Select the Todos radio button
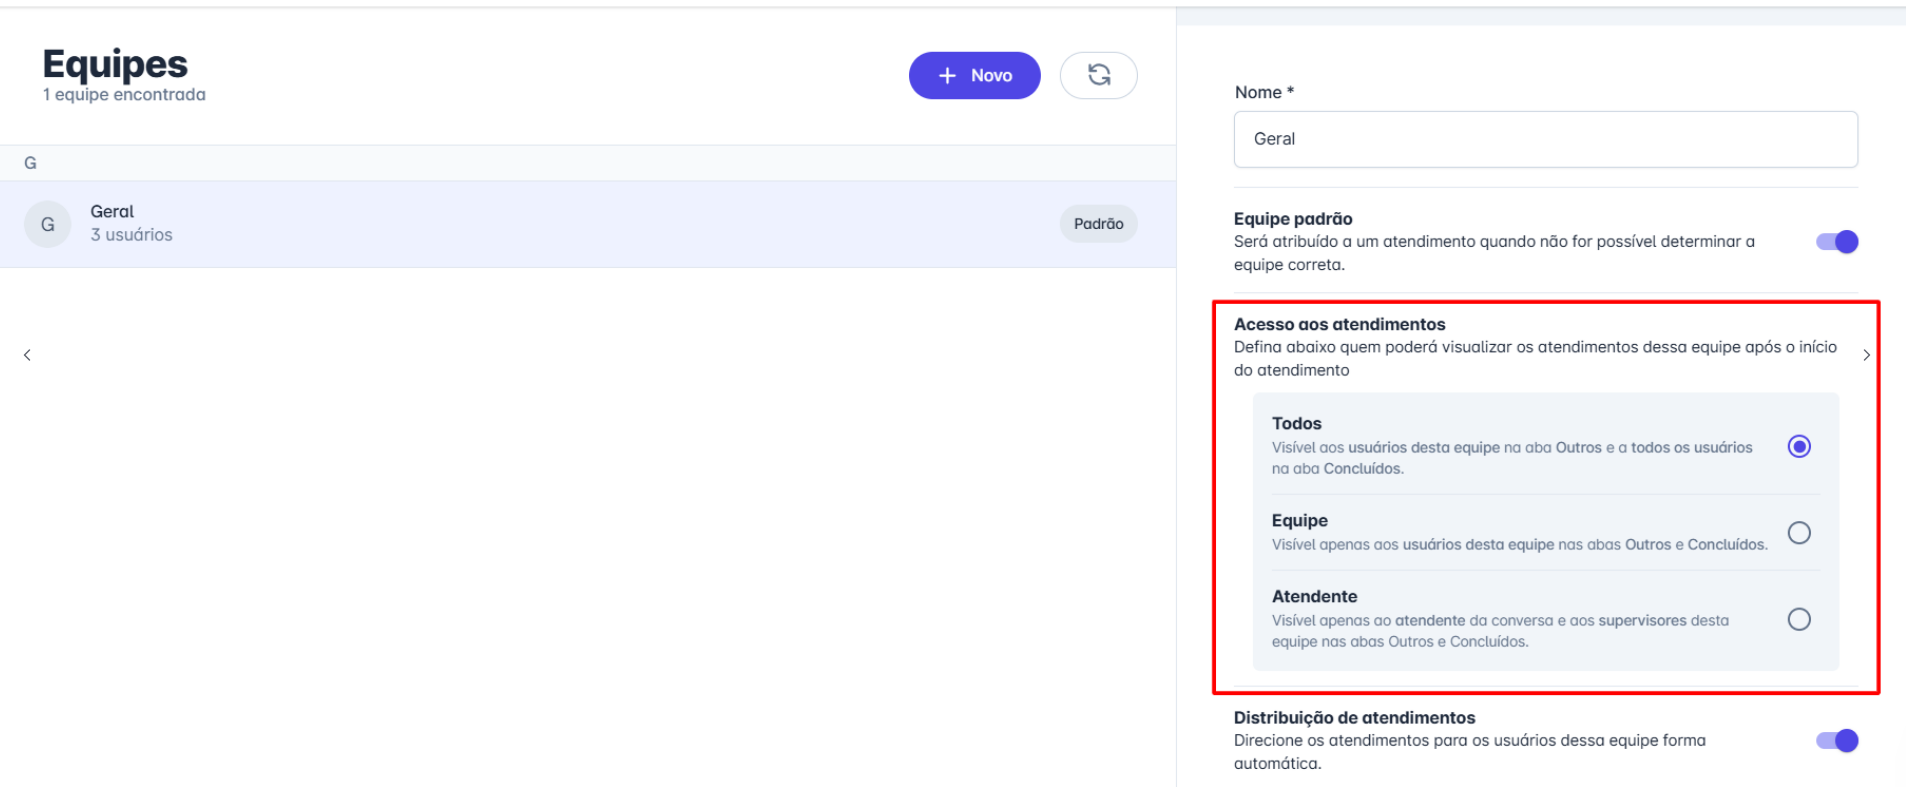Viewport: 1906px width, 787px height. click(x=1798, y=447)
